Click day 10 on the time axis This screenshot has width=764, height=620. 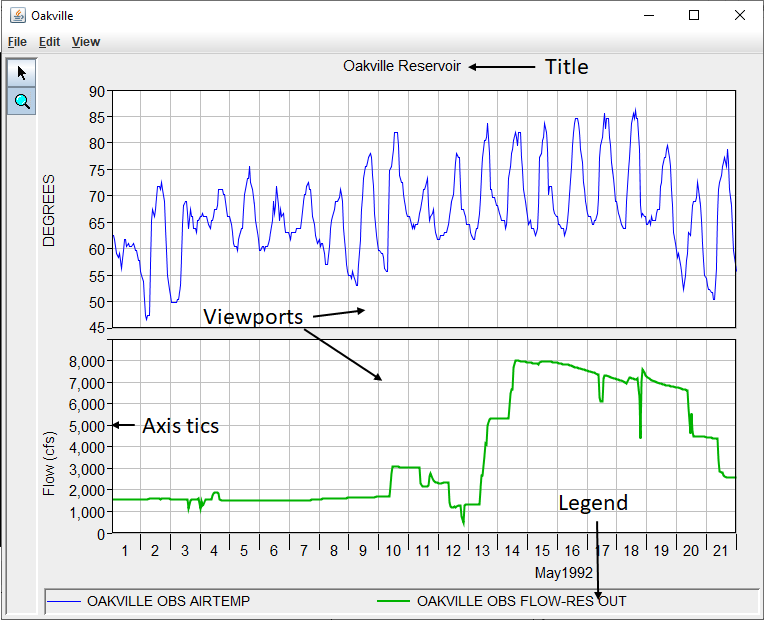coord(393,551)
